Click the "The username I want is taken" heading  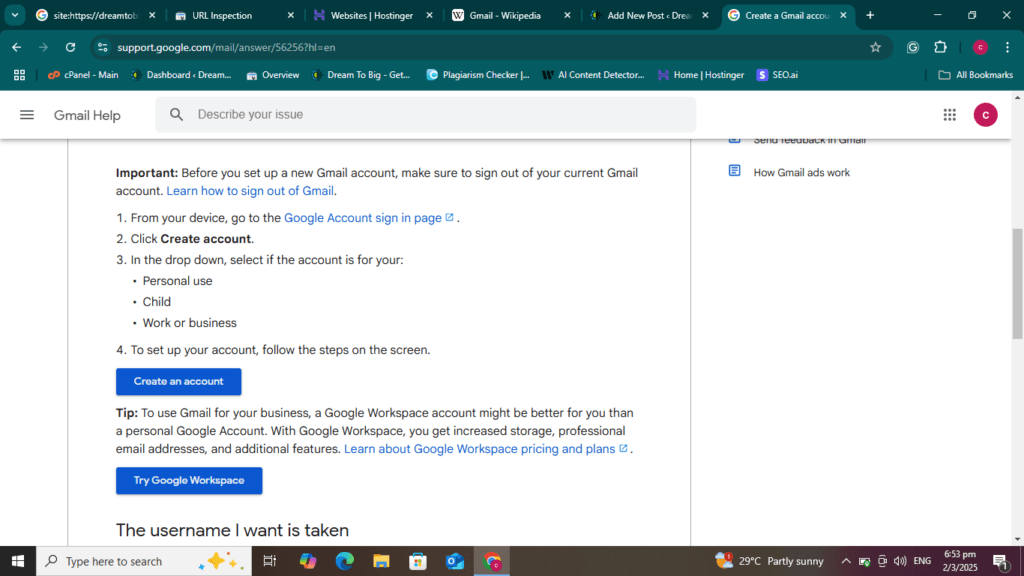pyautogui.click(x=232, y=530)
